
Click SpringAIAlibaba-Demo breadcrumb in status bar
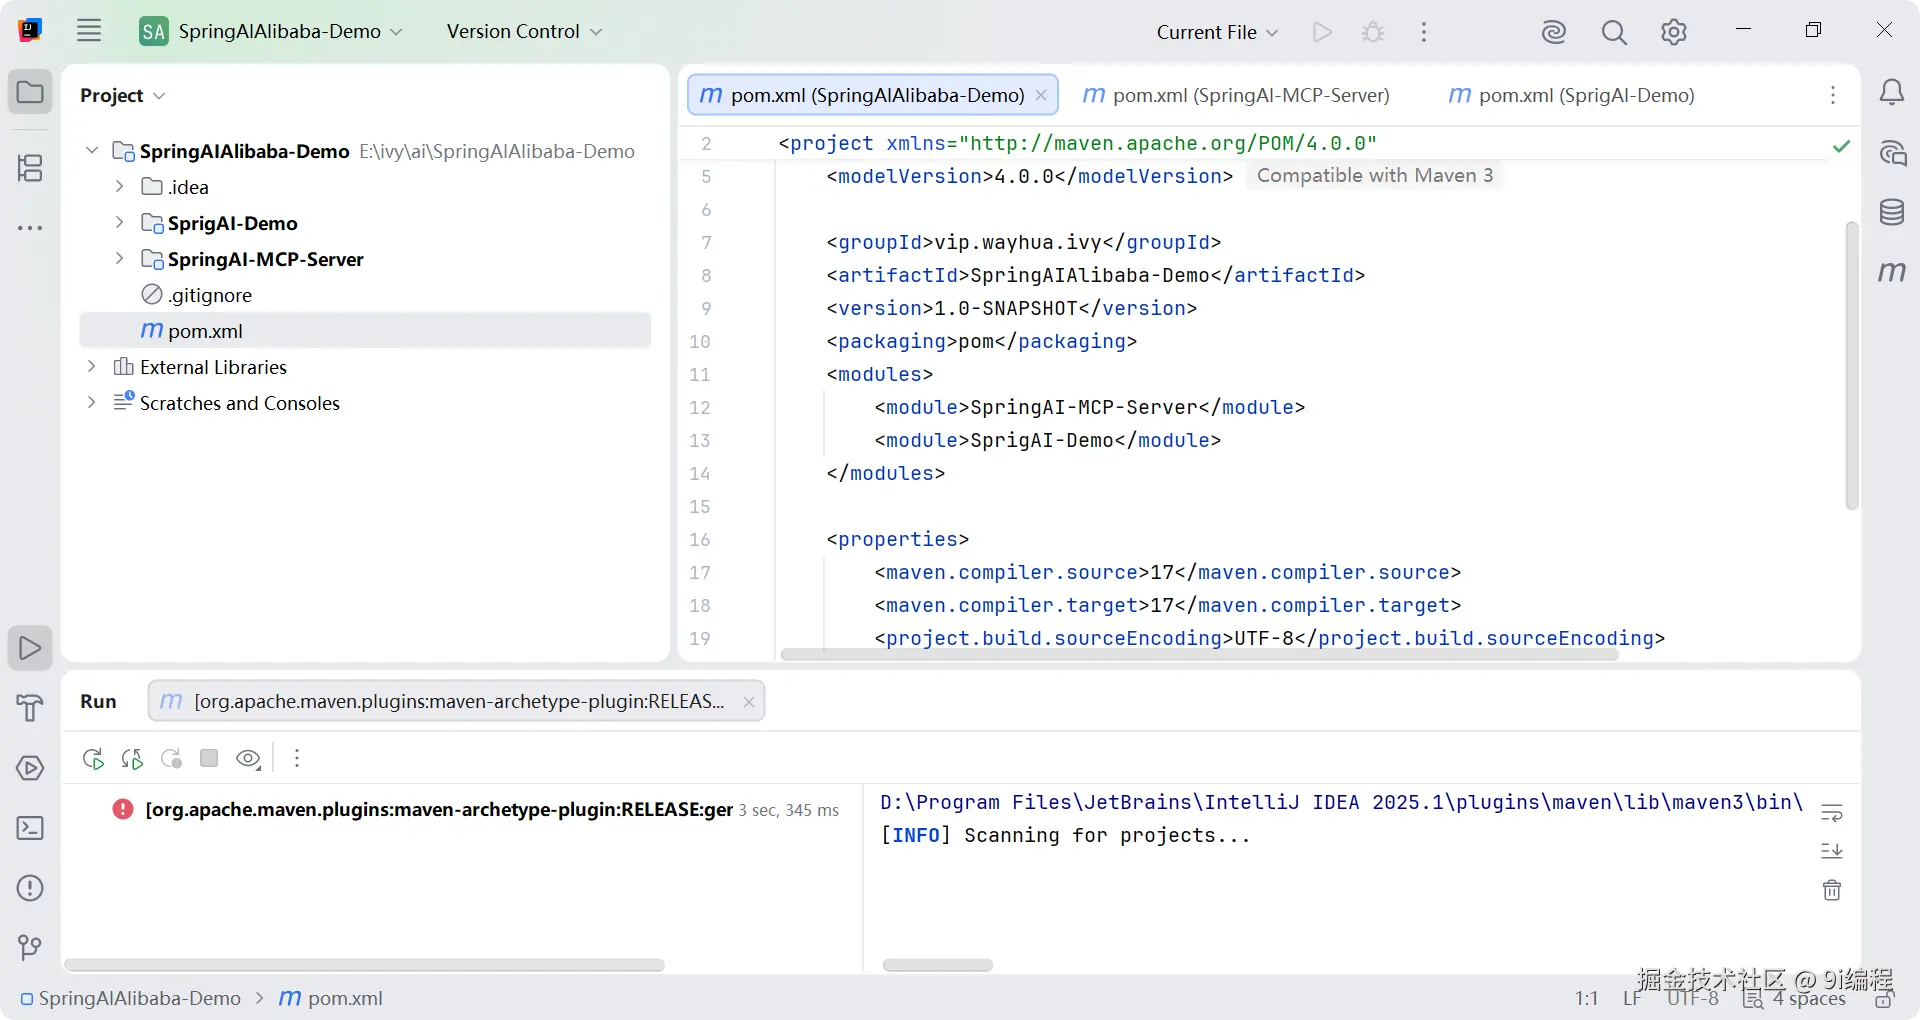(x=130, y=998)
